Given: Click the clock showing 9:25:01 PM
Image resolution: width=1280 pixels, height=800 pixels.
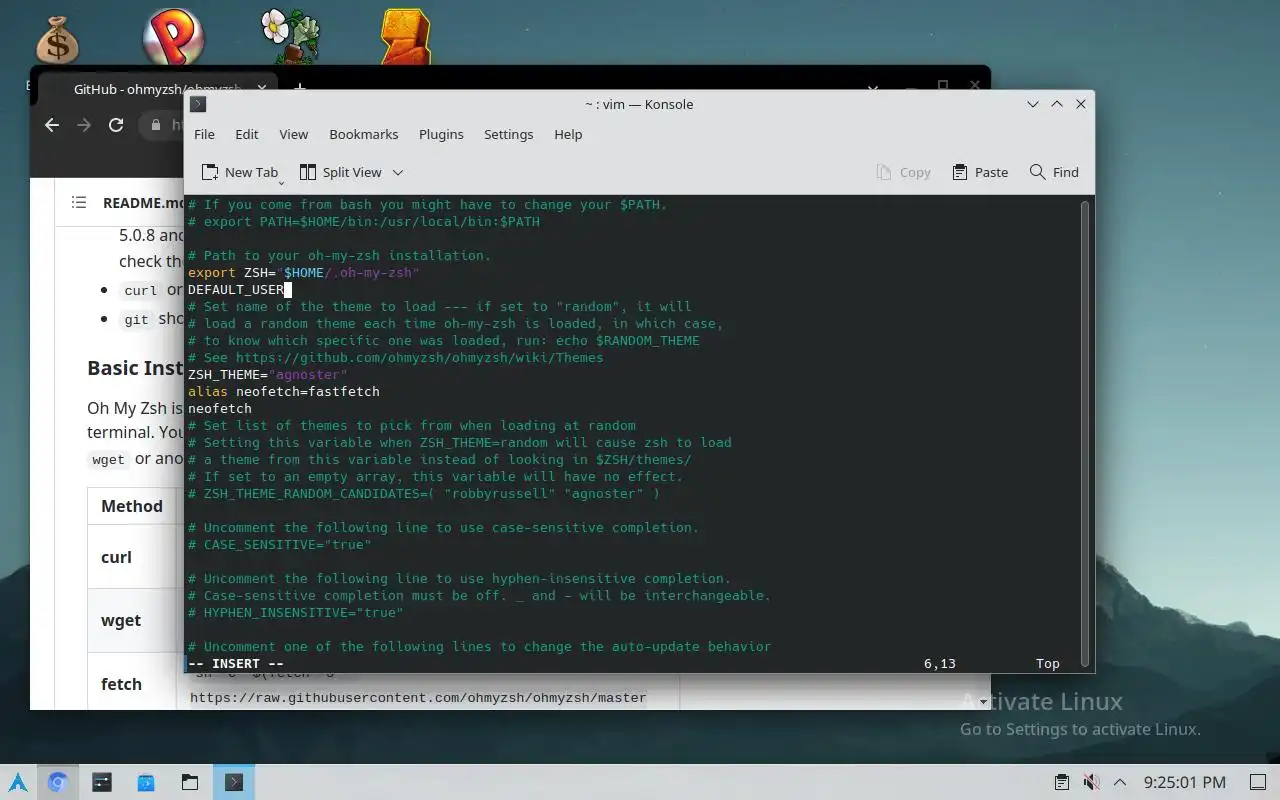Looking at the screenshot, I should coord(1185,782).
